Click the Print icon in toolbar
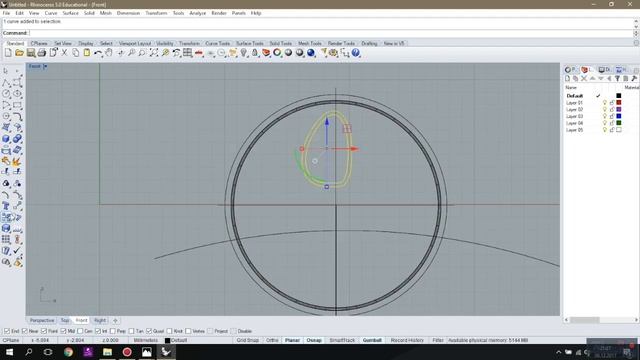Viewport: 640px width, 360px height. tap(42, 53)
